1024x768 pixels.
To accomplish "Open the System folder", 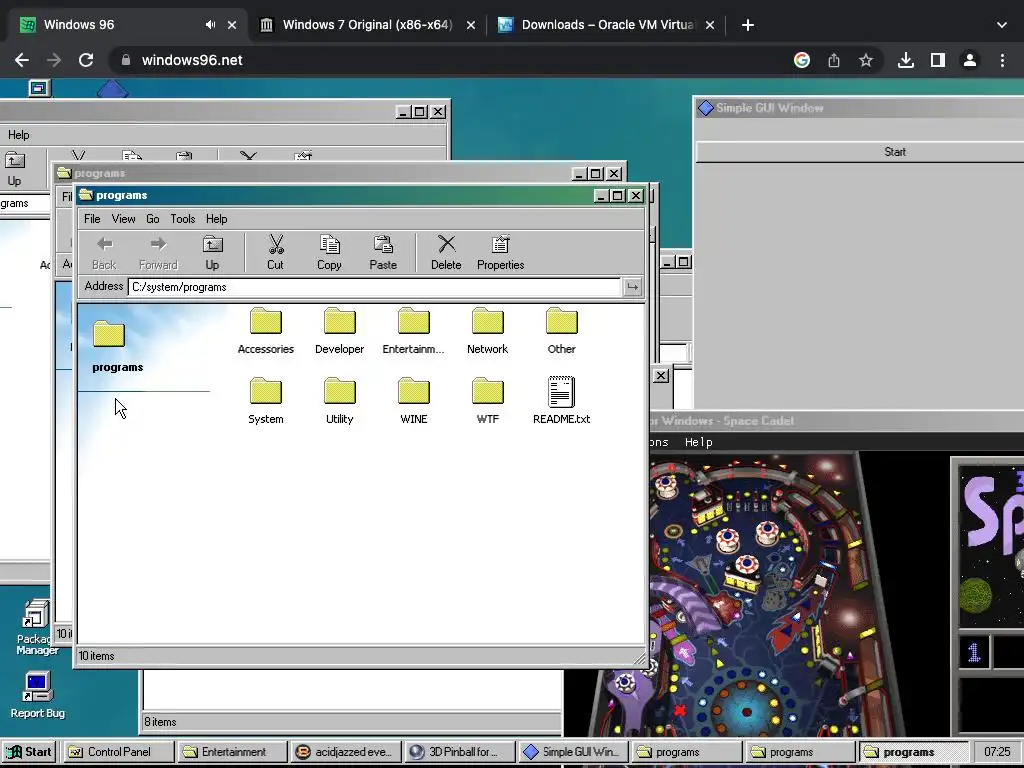I will click(x=266, y=401).
